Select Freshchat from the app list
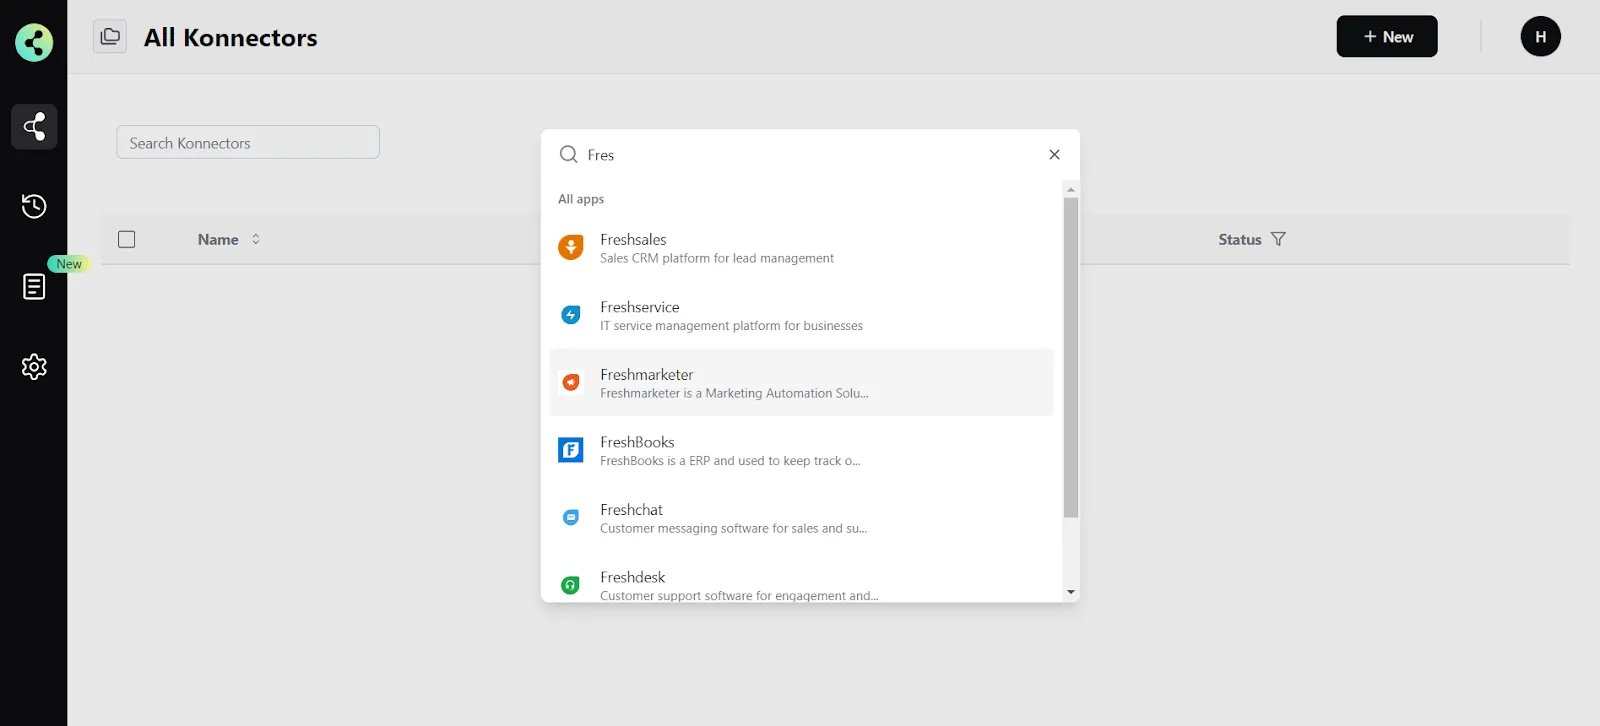1600x726 pixels. click(801, 518)
